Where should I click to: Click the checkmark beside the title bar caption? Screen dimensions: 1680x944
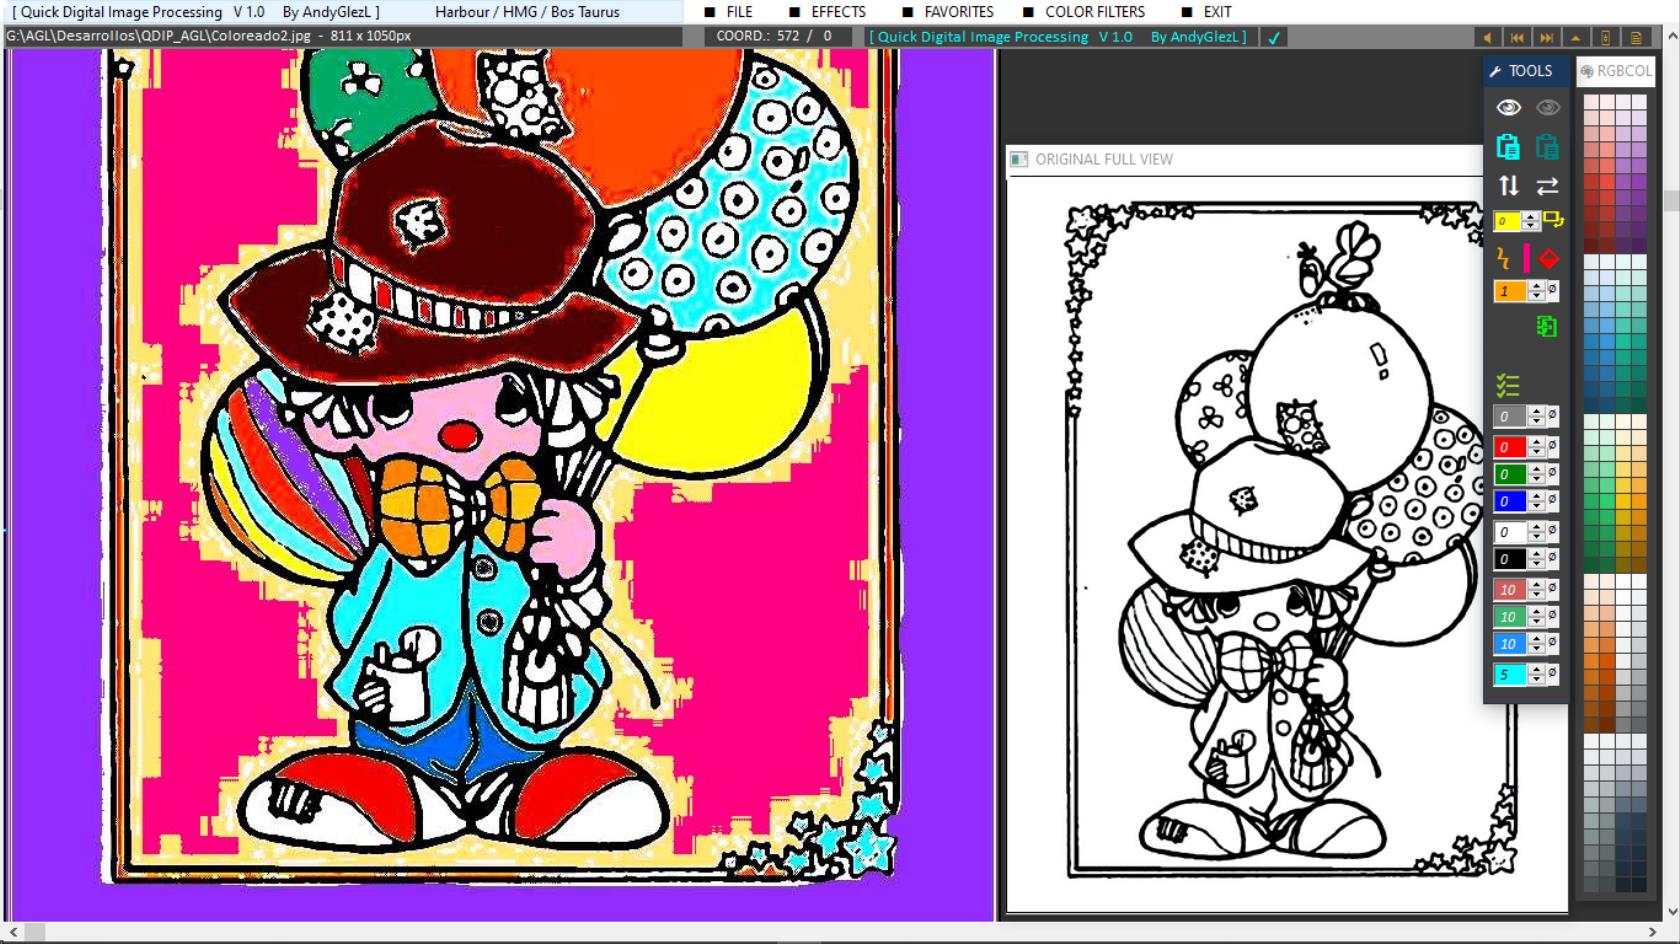pos(1272,37)
